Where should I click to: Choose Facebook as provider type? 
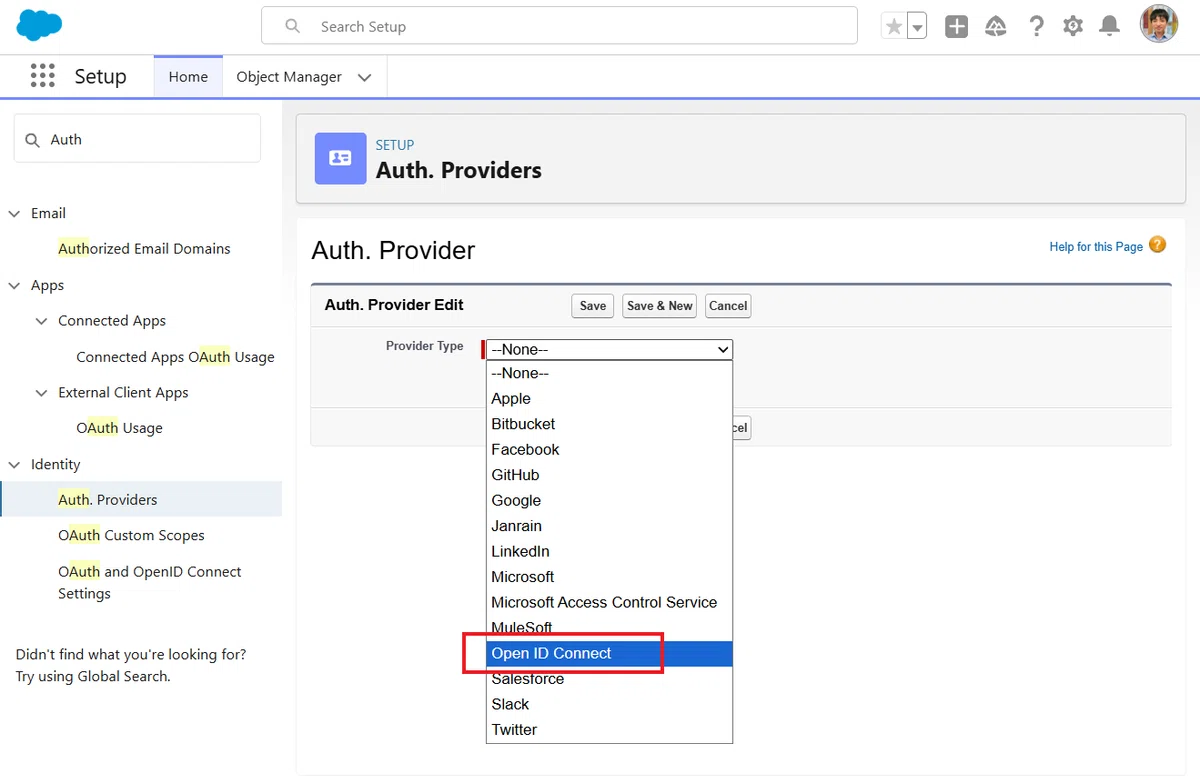click(x=610, y=449)
